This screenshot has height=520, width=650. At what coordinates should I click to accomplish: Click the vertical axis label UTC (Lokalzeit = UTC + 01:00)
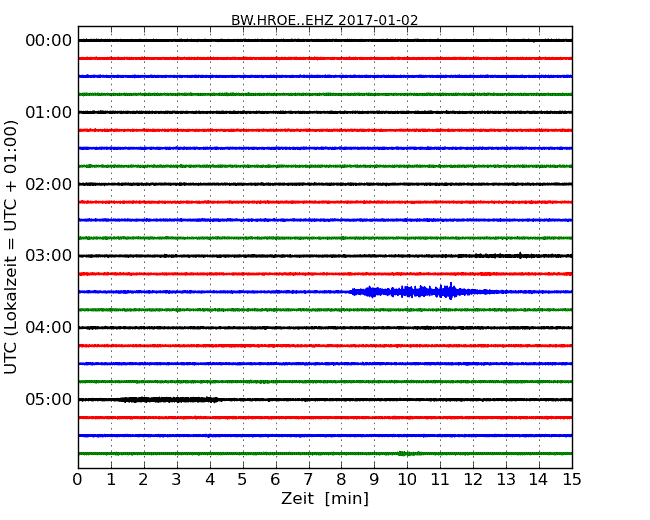11,247
